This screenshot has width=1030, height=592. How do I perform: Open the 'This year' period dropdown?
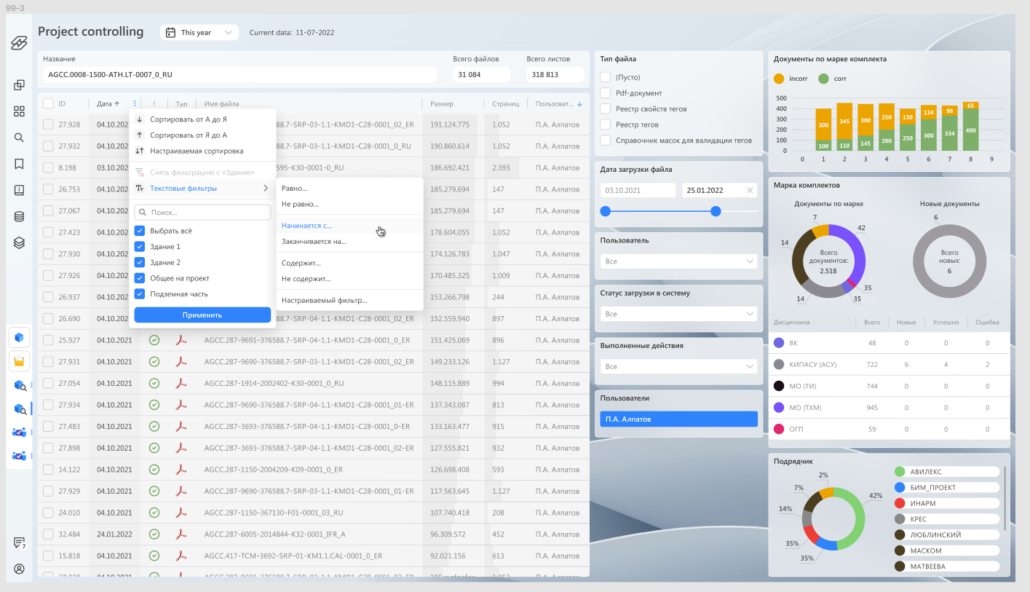pos(199,32)
